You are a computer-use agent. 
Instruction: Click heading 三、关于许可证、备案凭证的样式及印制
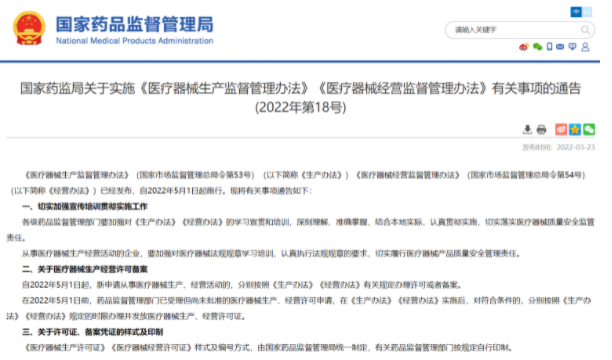tap(93, 332)
